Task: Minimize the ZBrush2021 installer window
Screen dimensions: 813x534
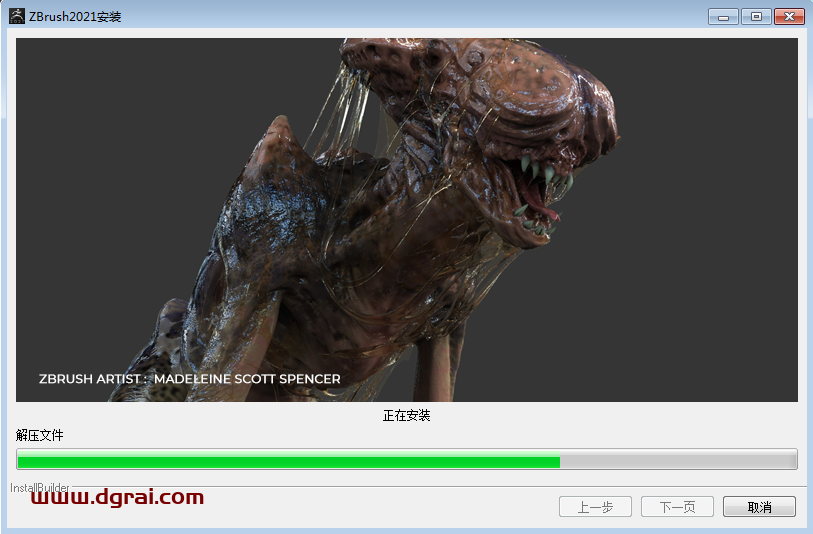Action: 723,17
